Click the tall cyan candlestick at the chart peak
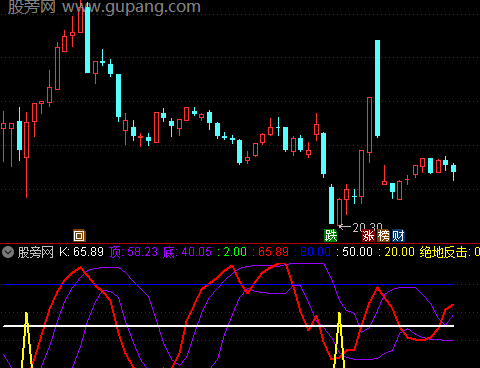Viewport: 480px width, 368px height. [x=87, y=39]
